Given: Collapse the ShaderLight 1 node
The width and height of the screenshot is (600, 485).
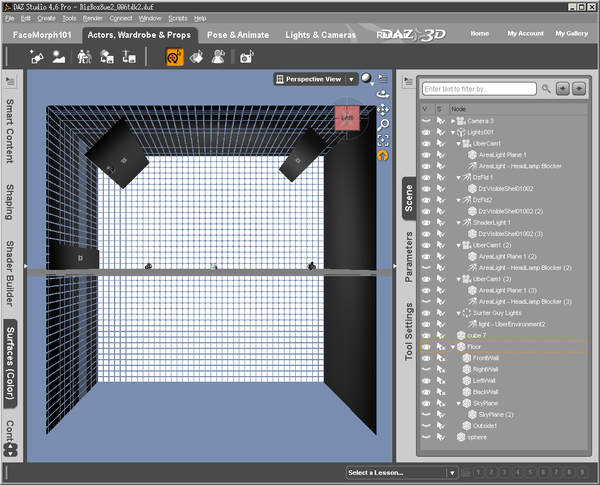Looking at the screenshot, I should tap(458, 223).
